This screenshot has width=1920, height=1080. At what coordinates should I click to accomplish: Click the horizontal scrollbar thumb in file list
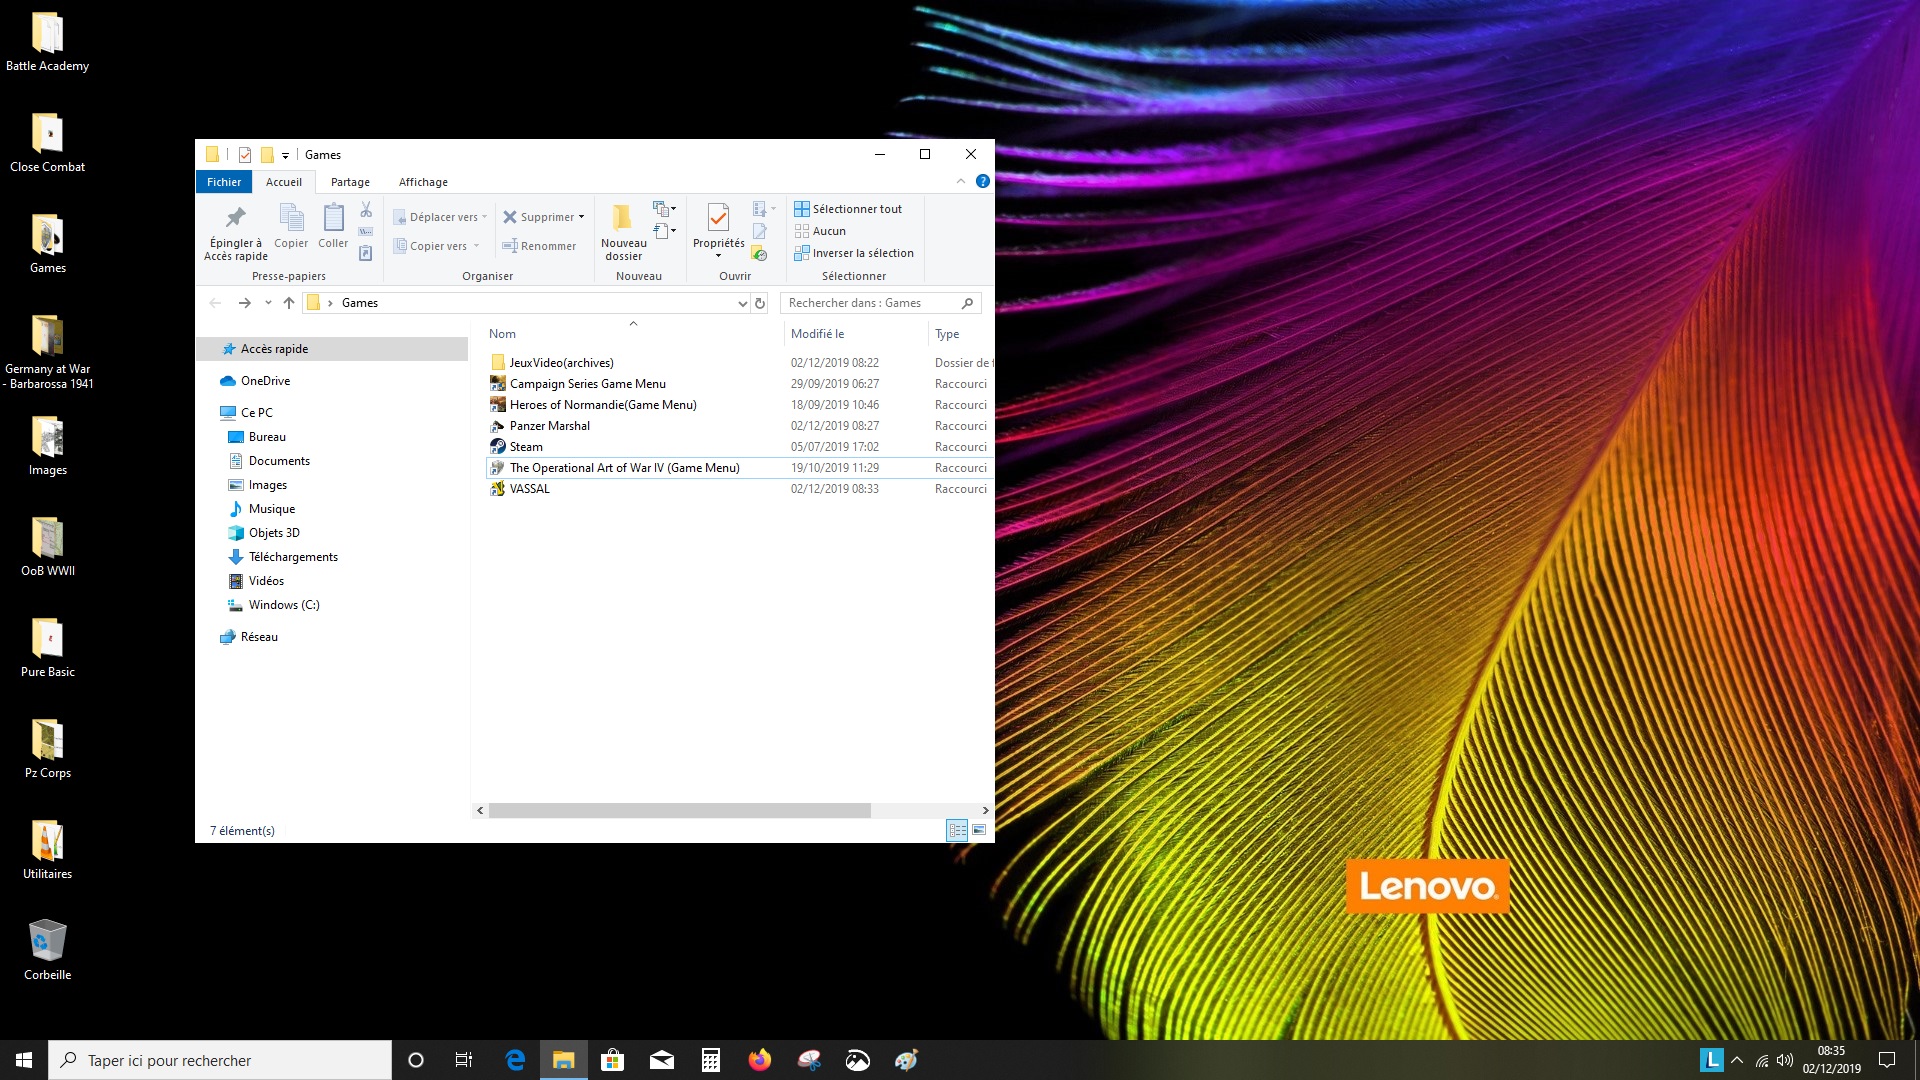(x=679, y=810)
